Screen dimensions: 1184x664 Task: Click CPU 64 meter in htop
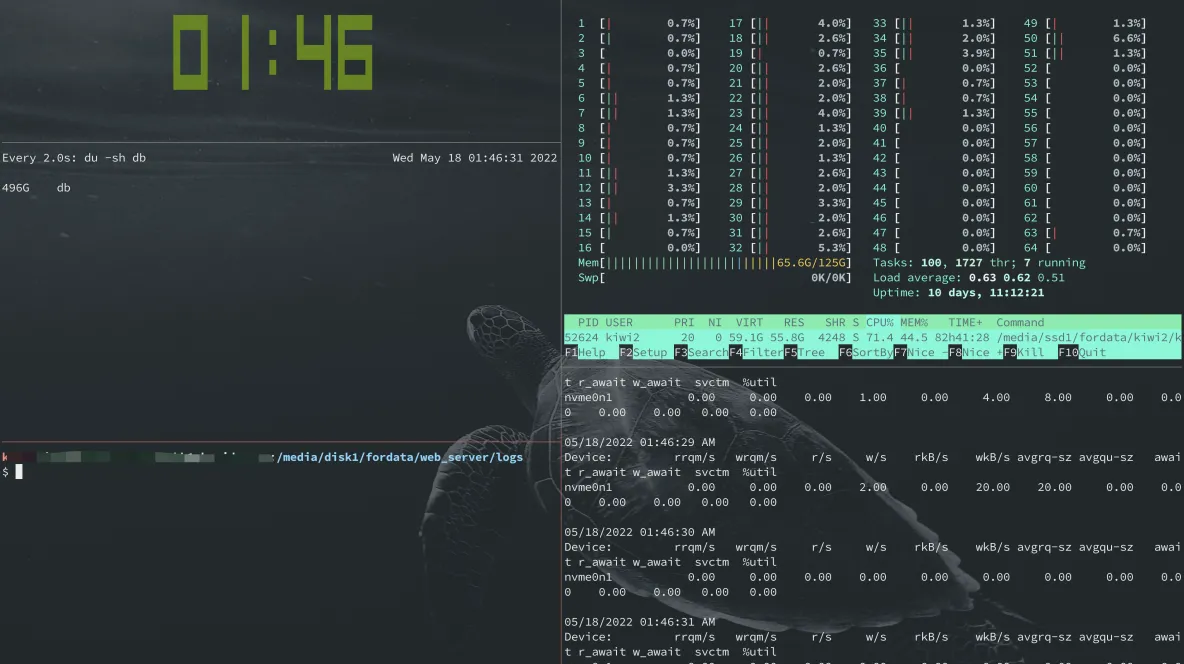(1085, 248)
